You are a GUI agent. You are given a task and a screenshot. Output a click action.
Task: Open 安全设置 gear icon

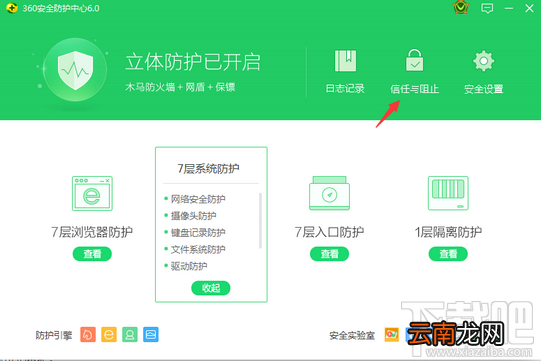pyautogui.click(x=483, y=61)
